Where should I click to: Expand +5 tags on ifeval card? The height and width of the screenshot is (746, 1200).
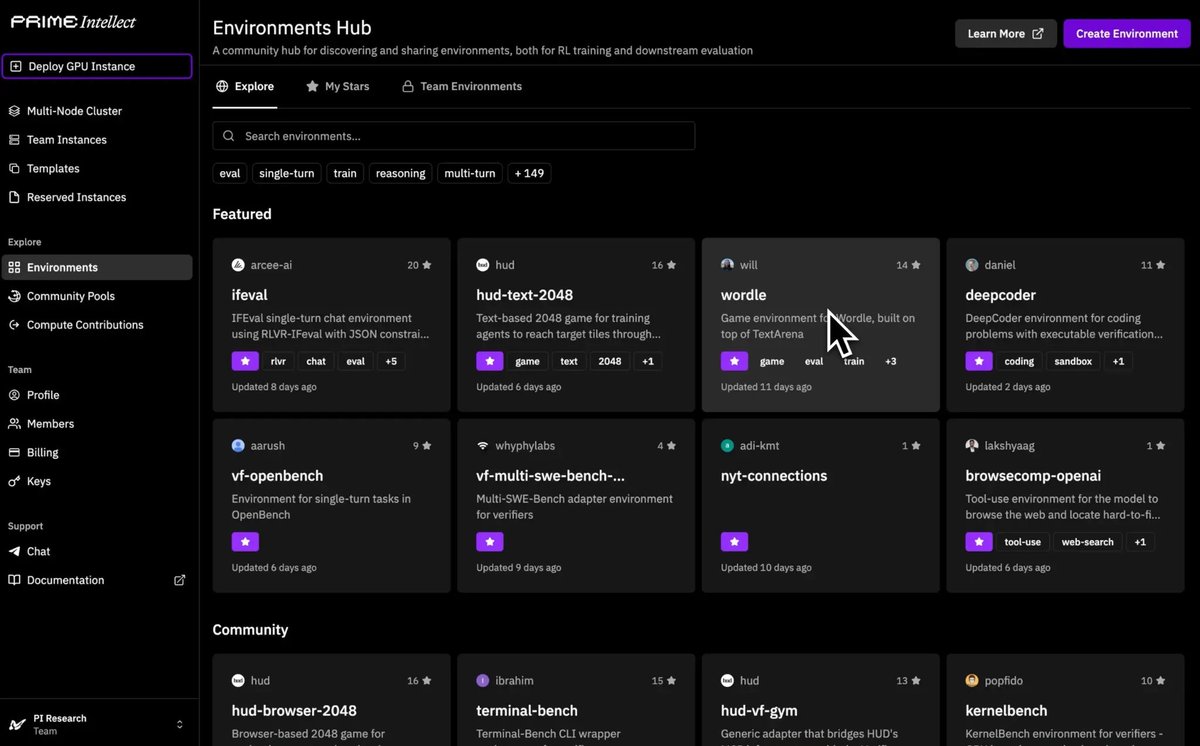pyautogui.click(x=391, y=361)
